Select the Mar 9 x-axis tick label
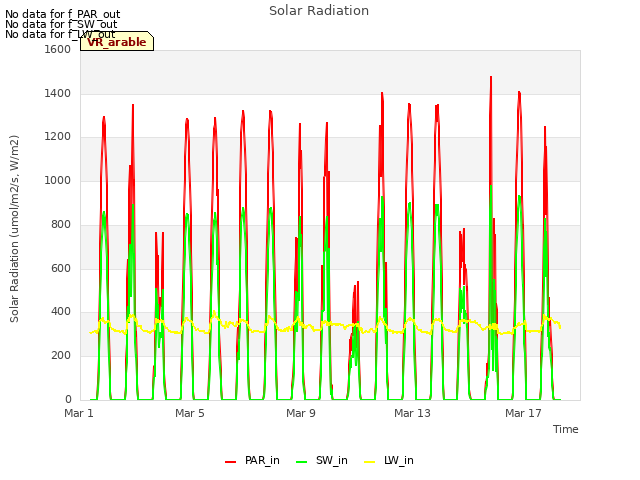Viewport: 640px width, 480px height. [301, 413]
